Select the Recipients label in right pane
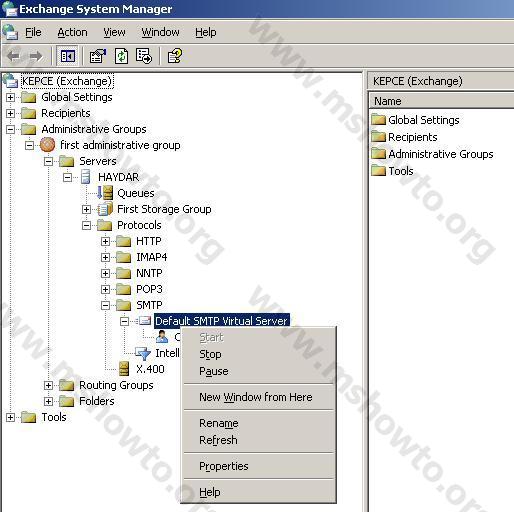The width and height of the screenshot is (514, 512). point(413,137)
